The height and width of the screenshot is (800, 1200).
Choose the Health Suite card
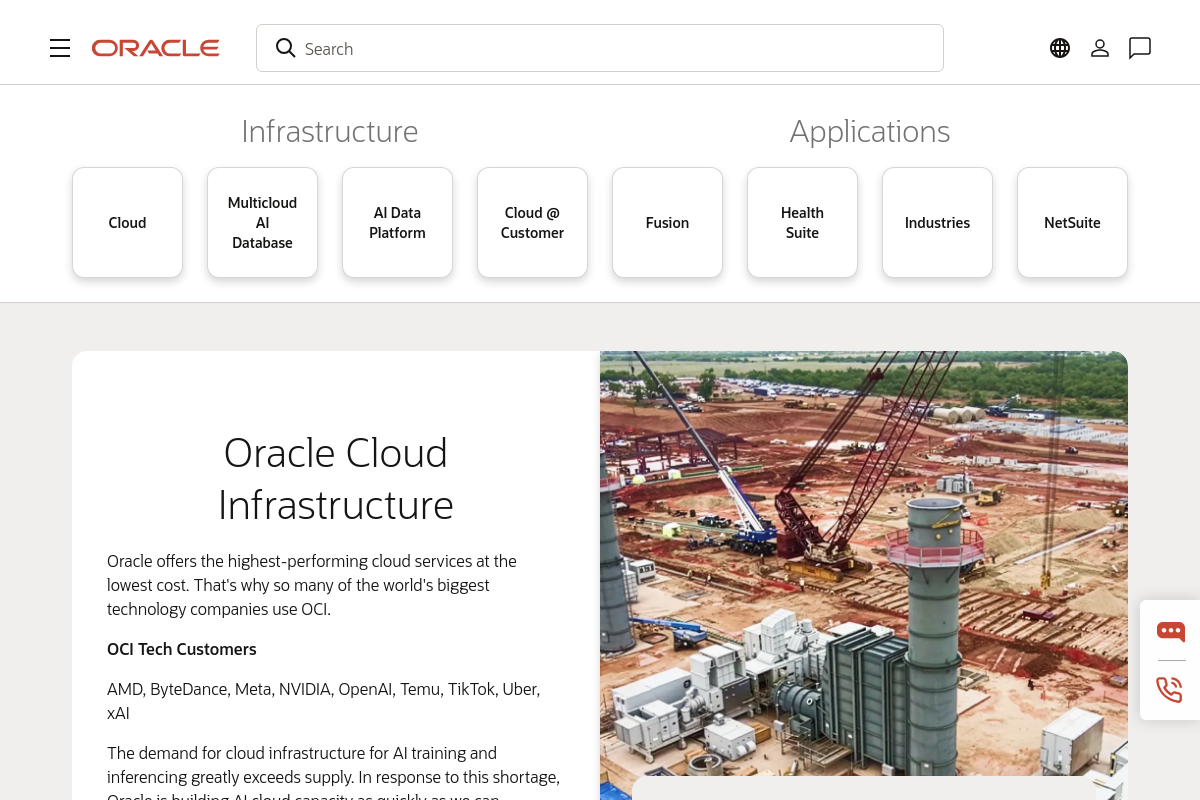pos(802,222)
